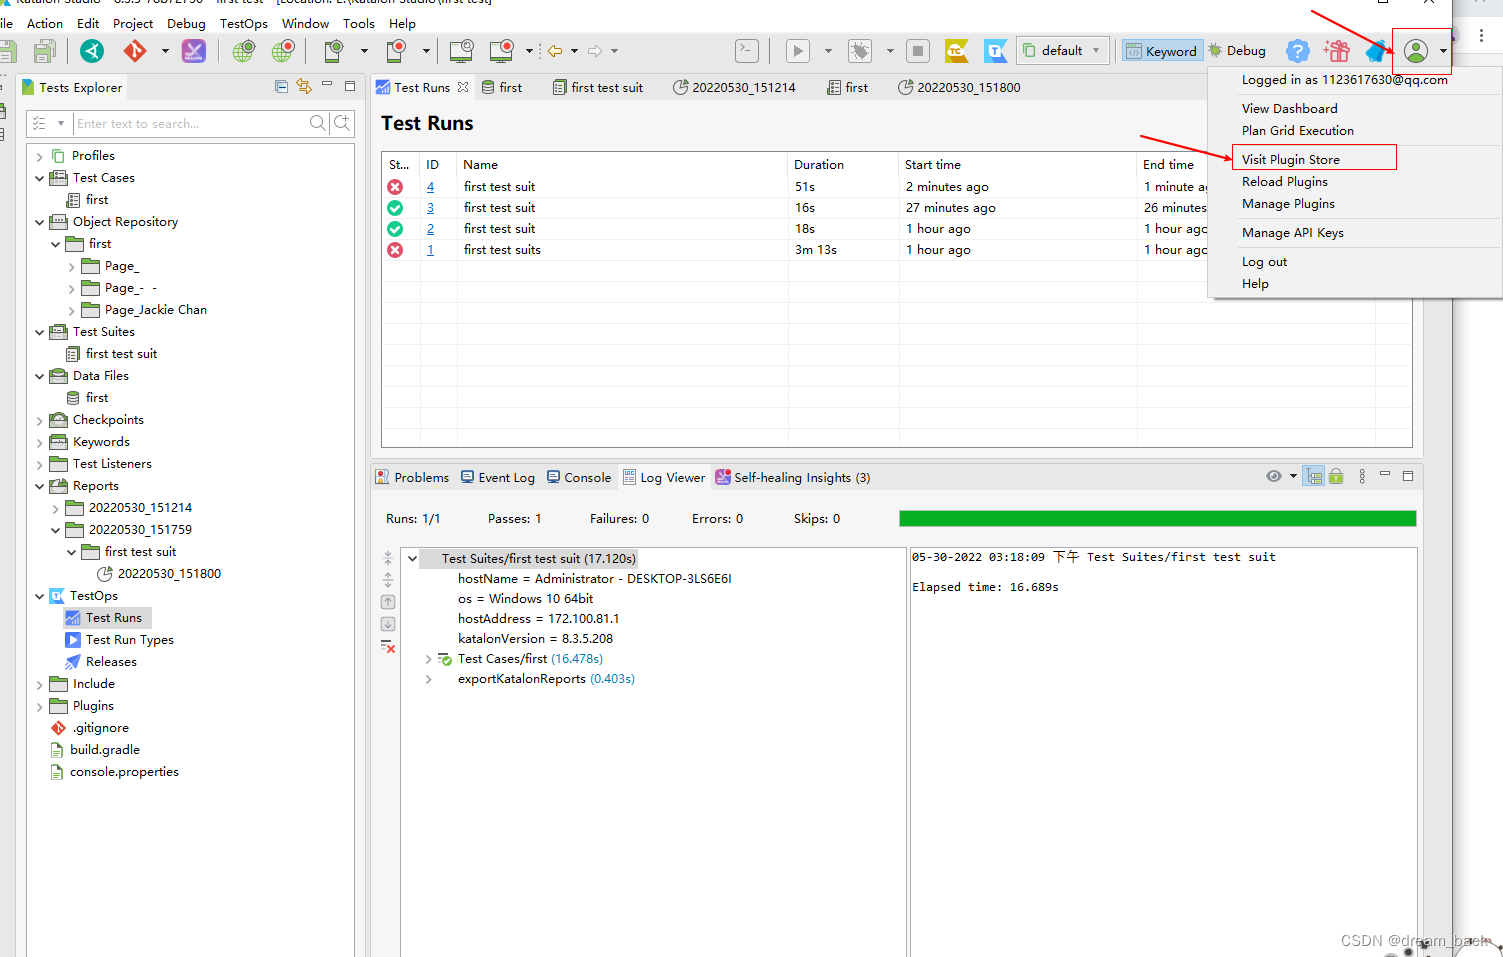Open test run ID 4 link
1503x957 pixels.
coord(430,187)
